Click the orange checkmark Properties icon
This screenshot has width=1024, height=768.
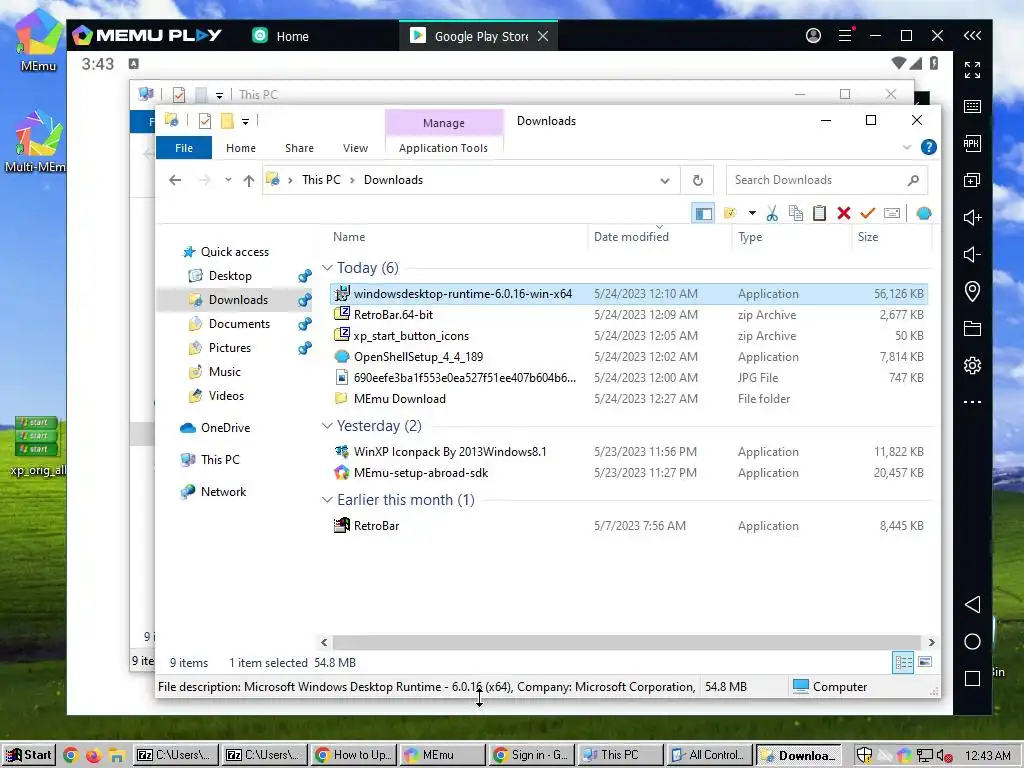pos(867,214)
